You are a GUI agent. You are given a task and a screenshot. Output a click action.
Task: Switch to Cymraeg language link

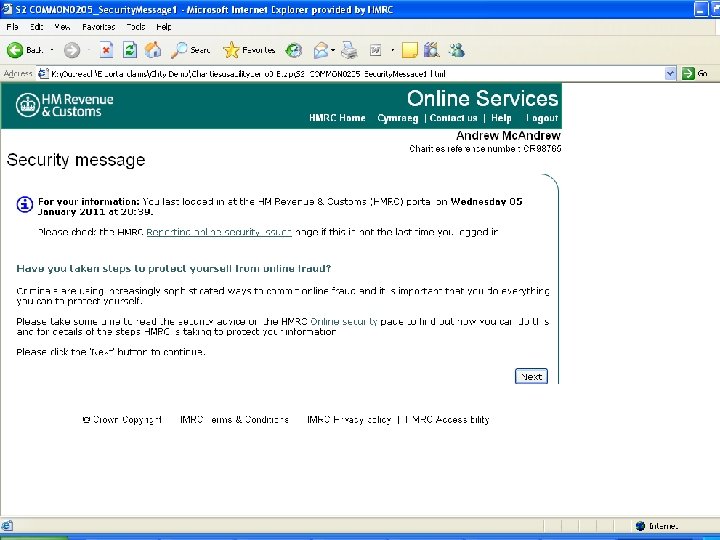tap(398, 118)
